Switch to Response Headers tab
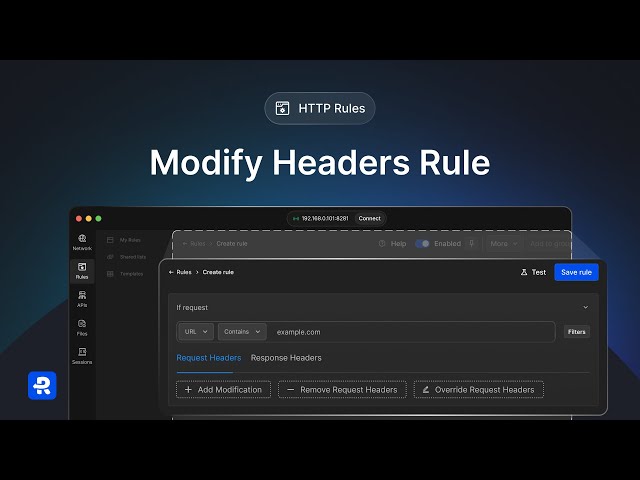 tap(286, 358)
